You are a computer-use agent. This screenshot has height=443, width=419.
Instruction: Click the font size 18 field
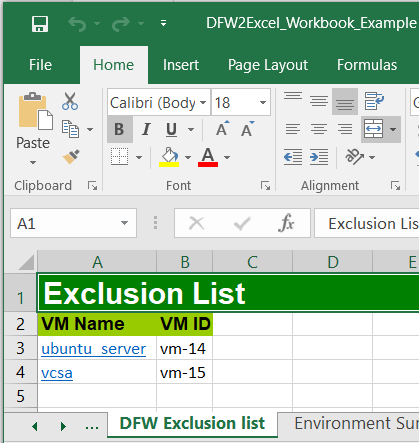click(234, 102)
